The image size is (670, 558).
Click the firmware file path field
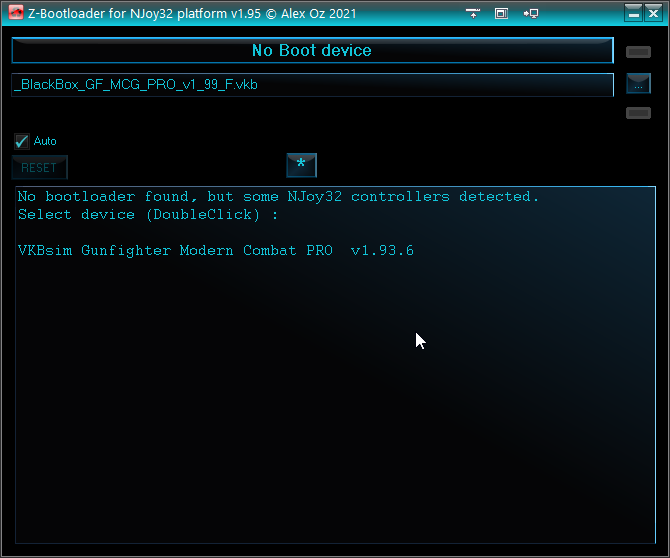point(312,85)
